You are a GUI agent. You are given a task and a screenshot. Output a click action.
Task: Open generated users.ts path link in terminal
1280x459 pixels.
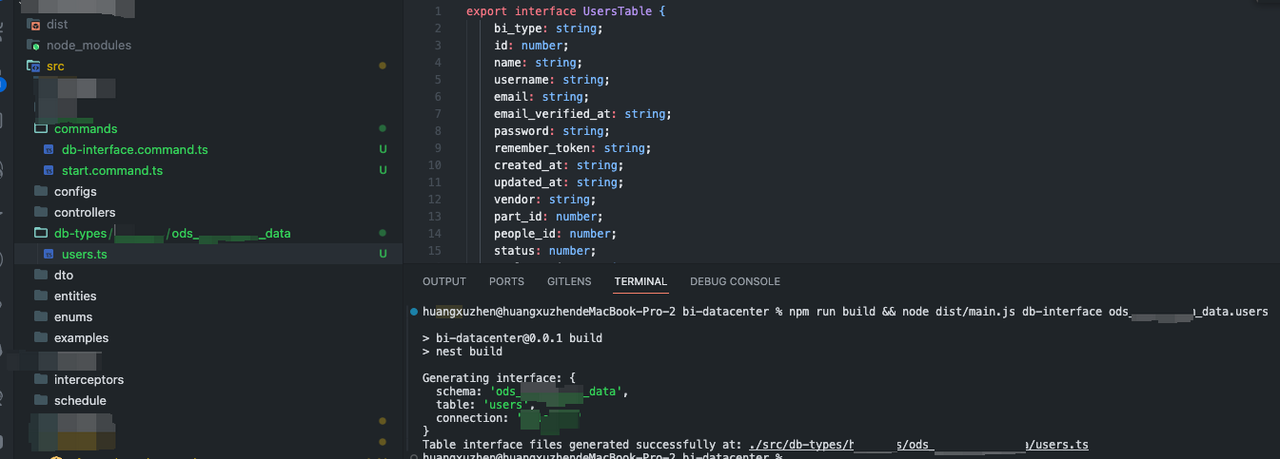[919, 444]
